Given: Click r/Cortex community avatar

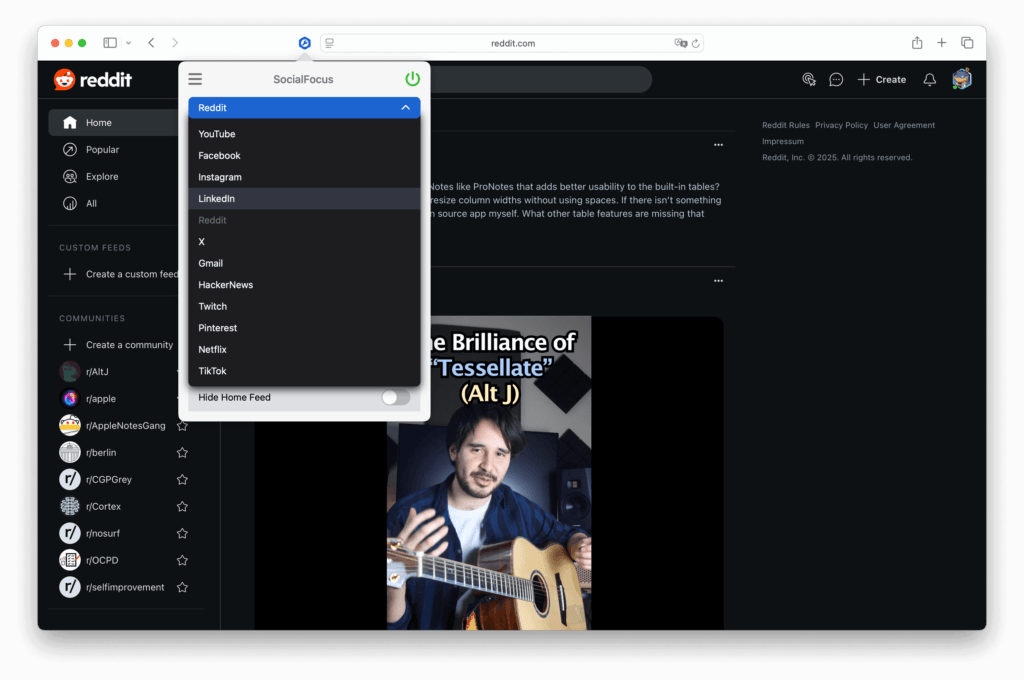Looking at the screenshot, I should [x=70, y=506].
